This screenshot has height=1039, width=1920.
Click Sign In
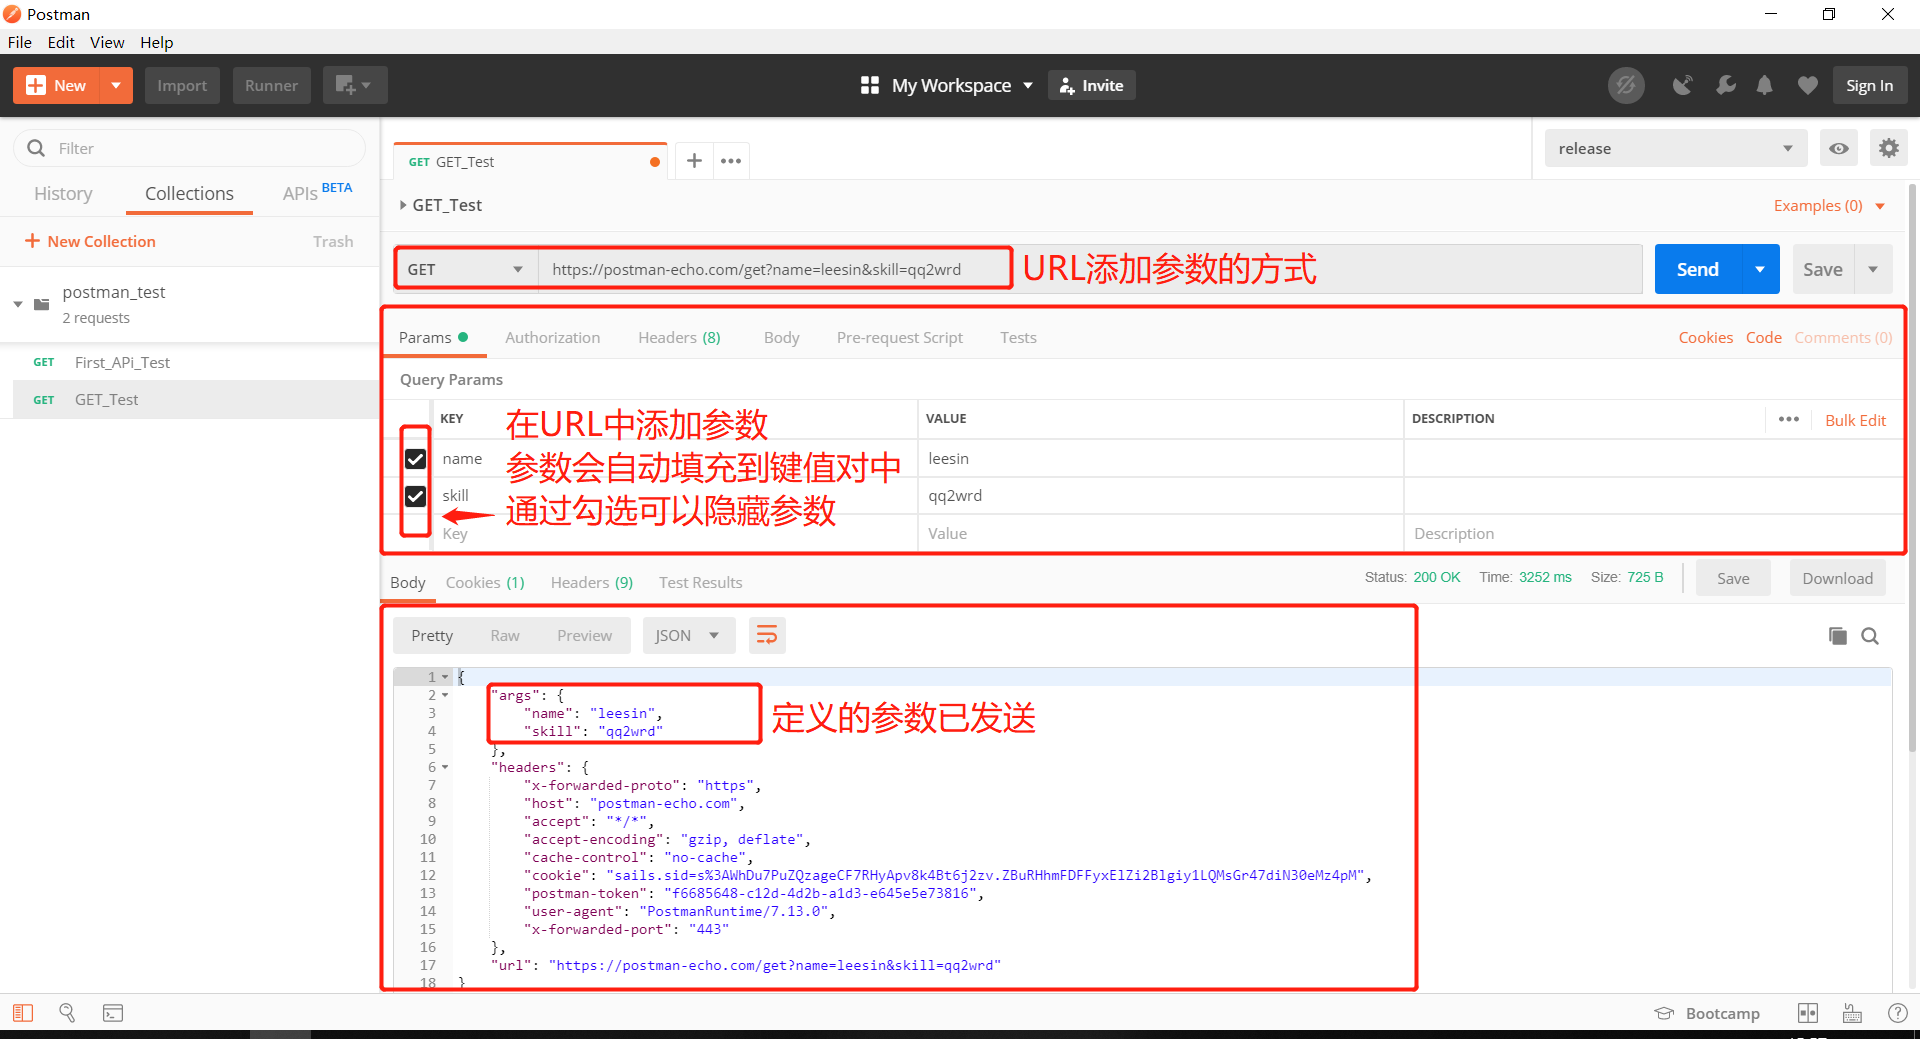point(1869,86)
